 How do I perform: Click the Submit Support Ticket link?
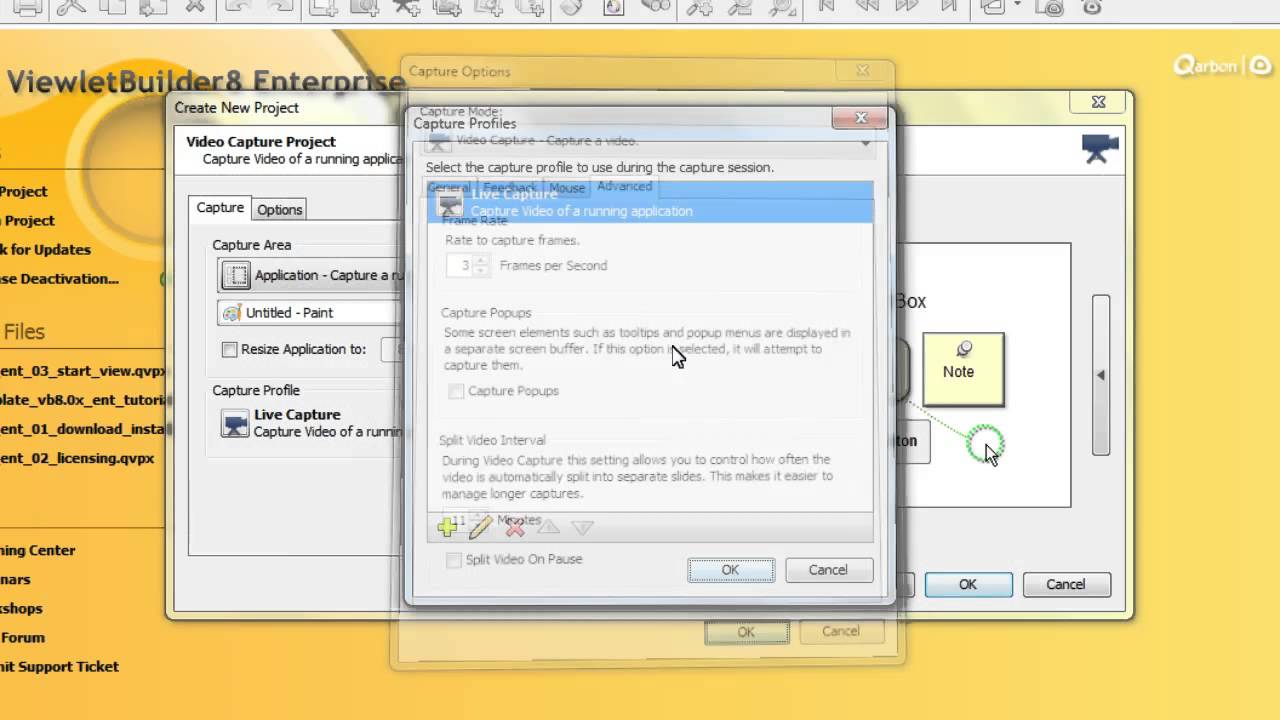click(x=59, y=666)
